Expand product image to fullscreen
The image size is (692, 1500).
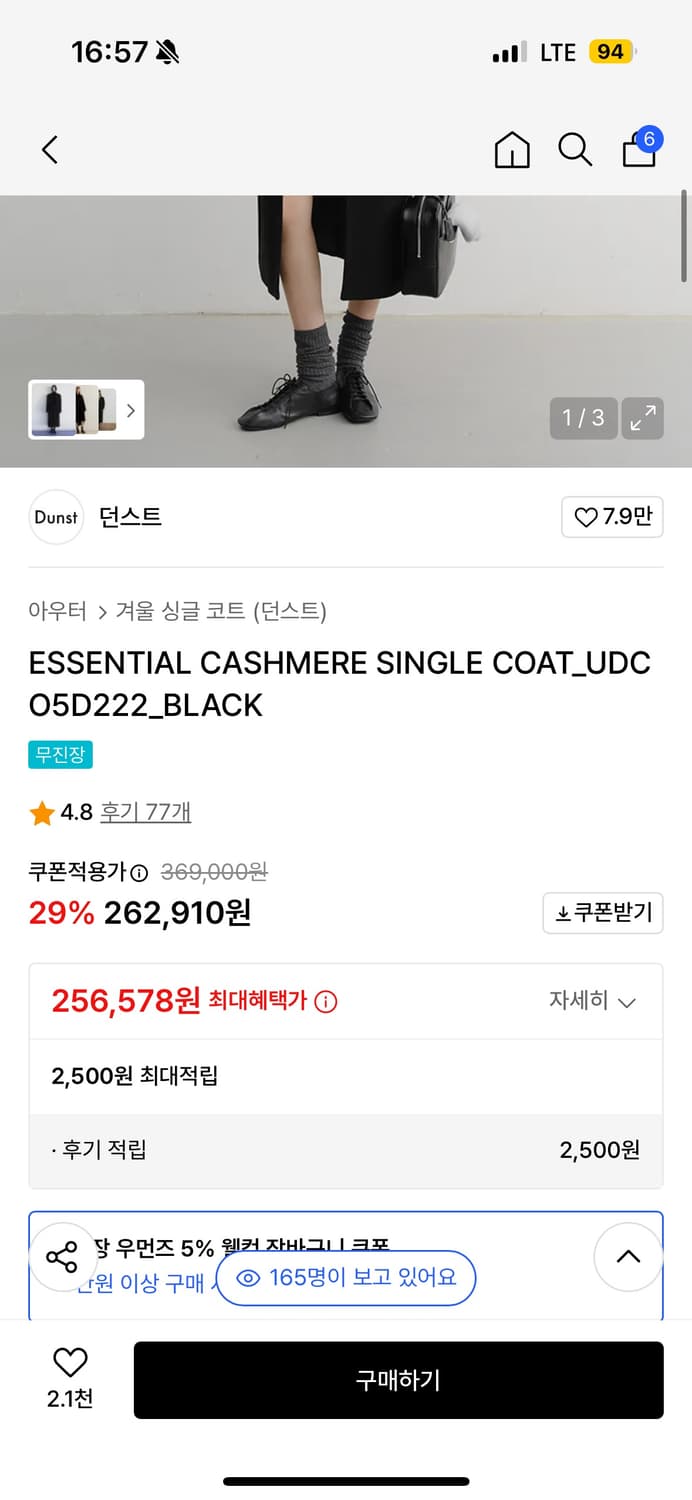[642, 418]
